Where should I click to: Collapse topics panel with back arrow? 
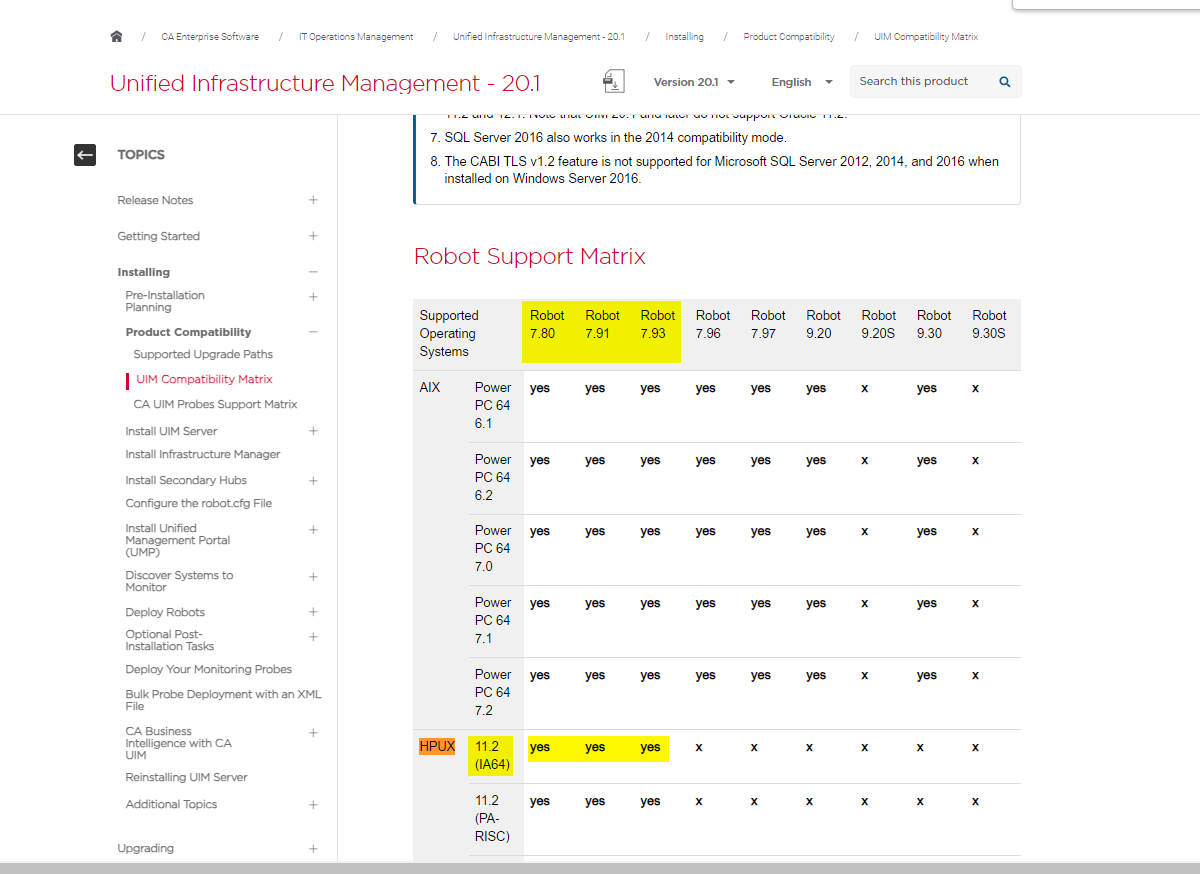click(x=85, y=155)
